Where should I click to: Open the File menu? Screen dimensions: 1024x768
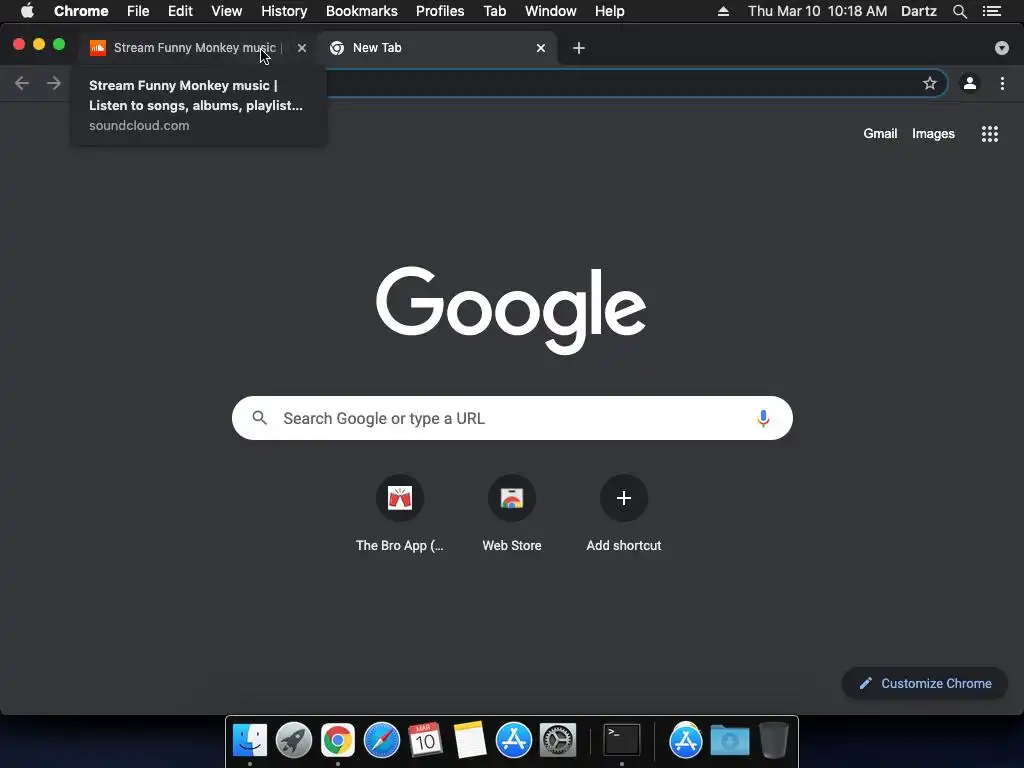(x=138, y=11)
